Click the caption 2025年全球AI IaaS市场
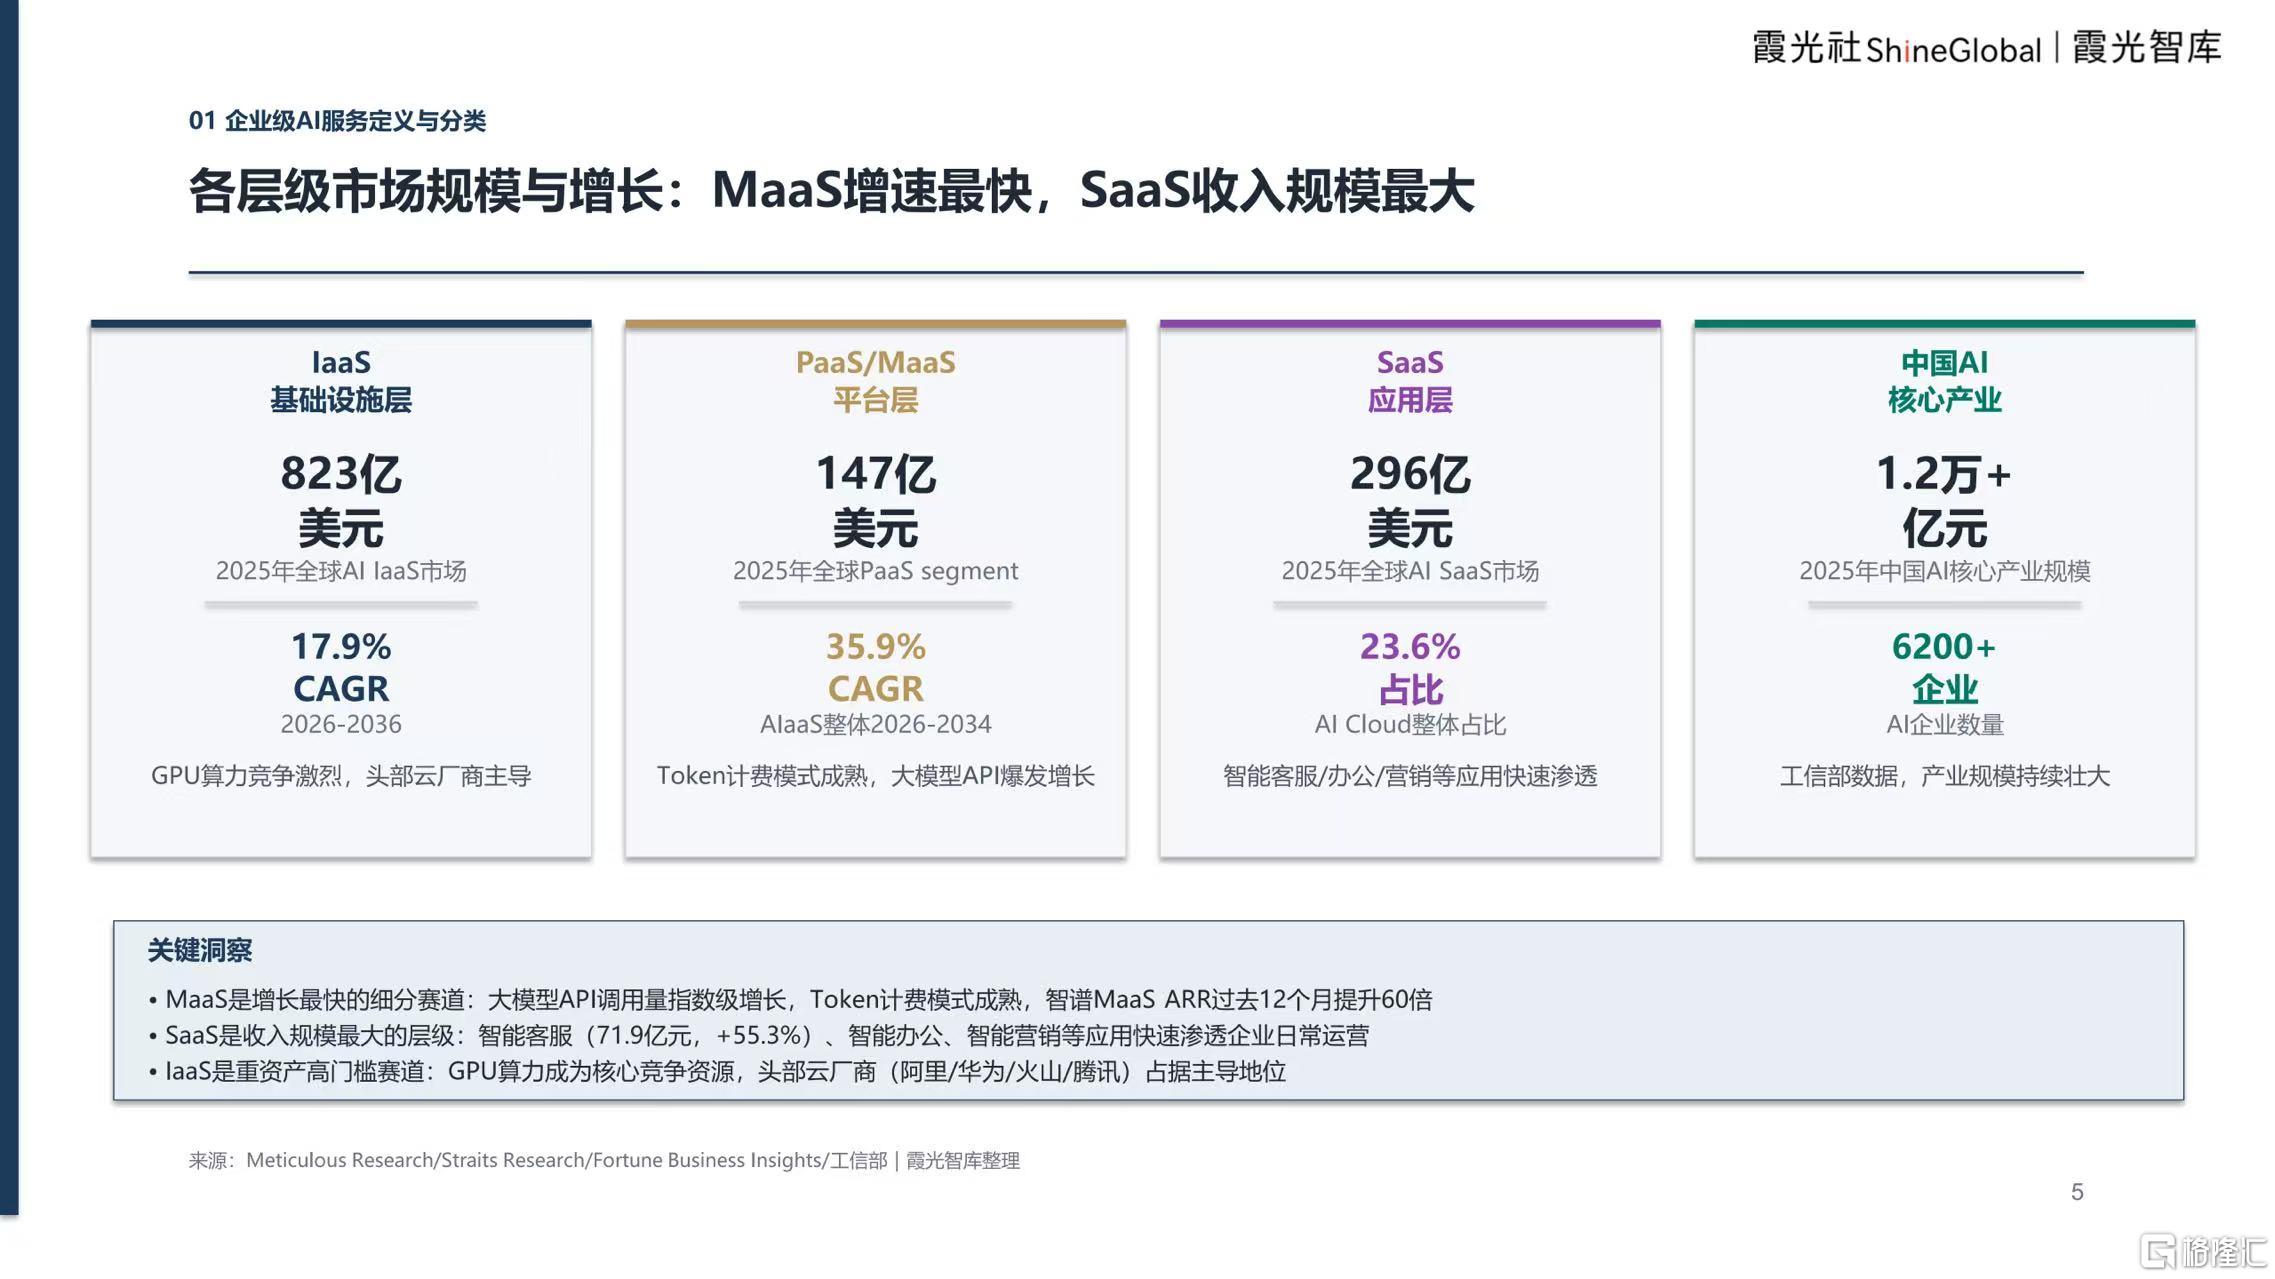This screenshot has width=2275, height=1279. [341, 571]
